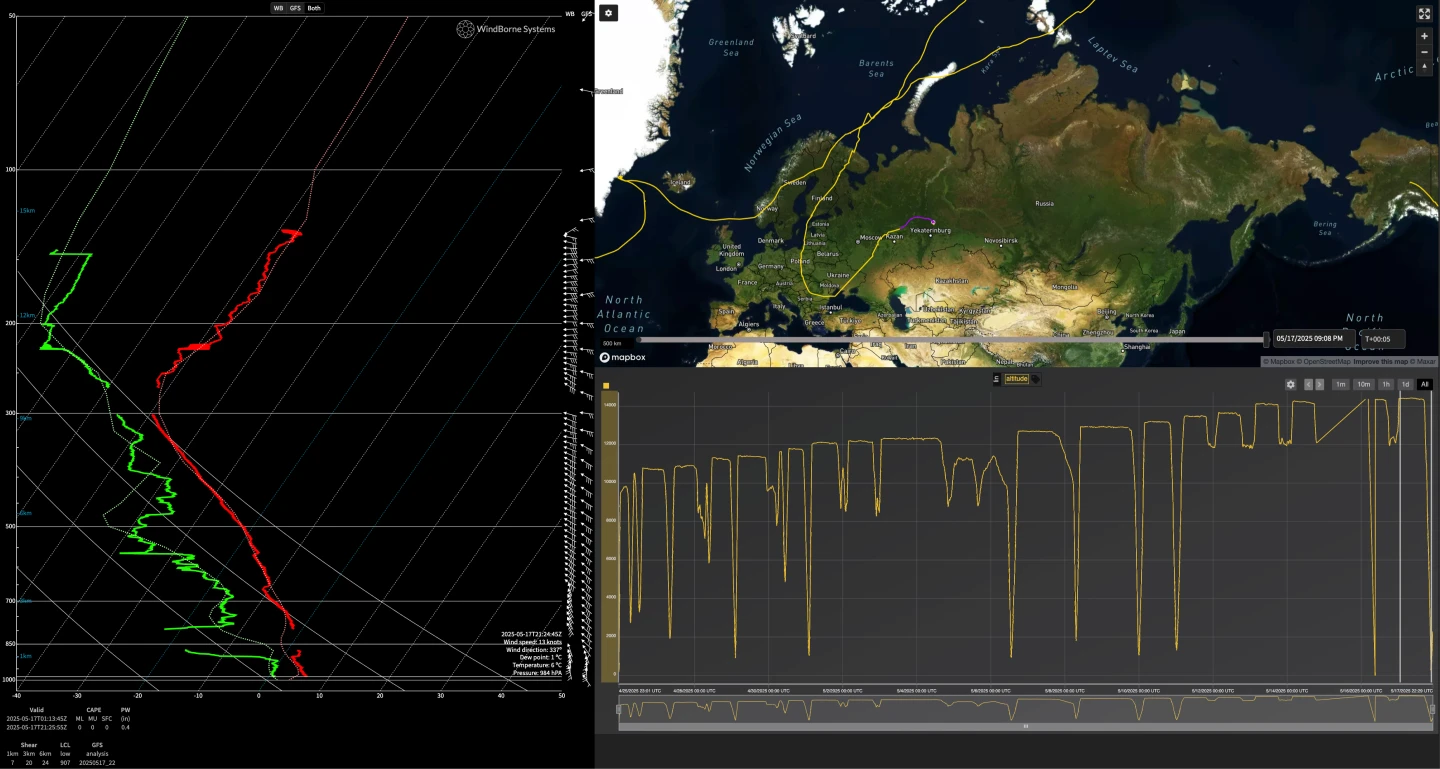Toggle the yellow altitude series swatch

click(606, 385)
